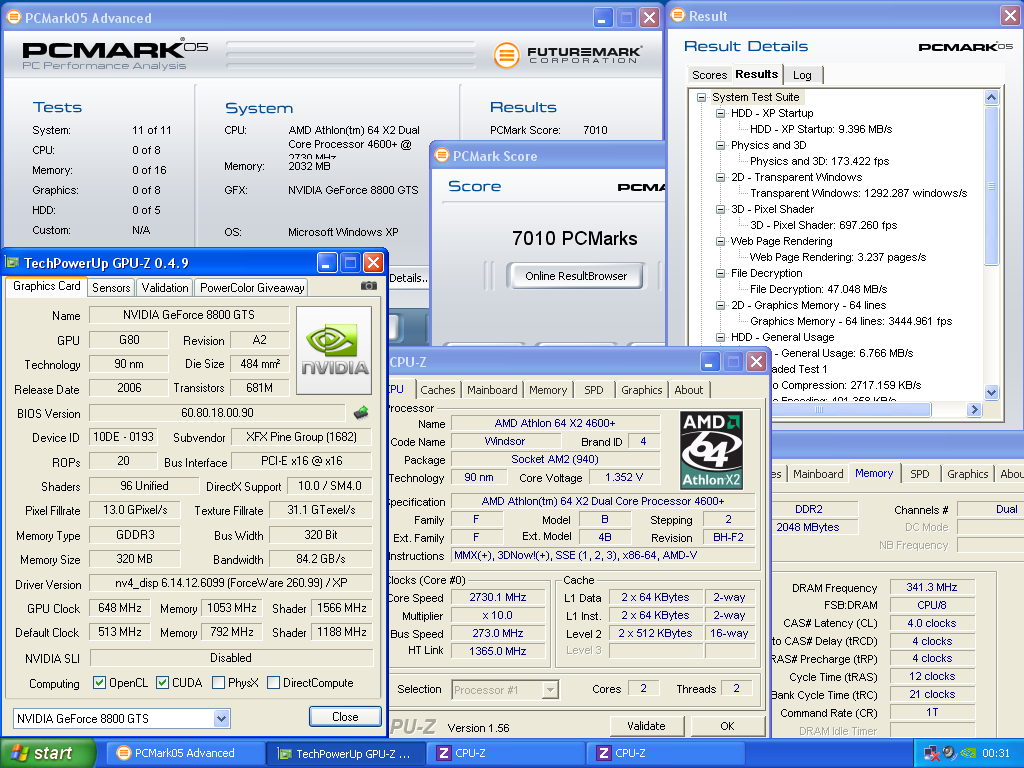Click the OK button in CPU-Z
The image size is (1024, 768).
727,726
